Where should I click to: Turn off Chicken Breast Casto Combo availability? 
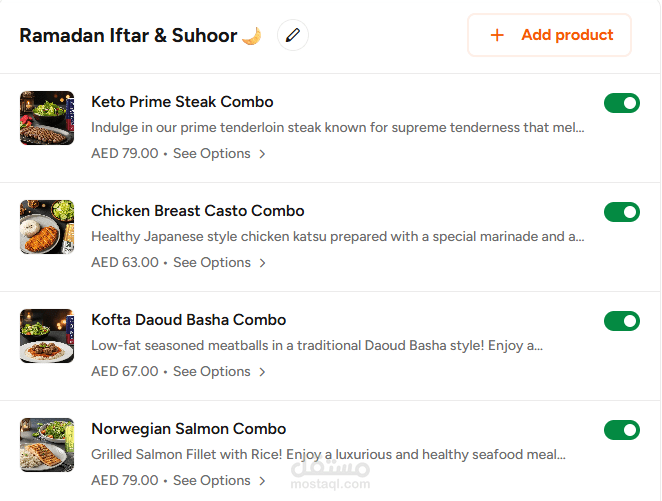pos(621,212)
